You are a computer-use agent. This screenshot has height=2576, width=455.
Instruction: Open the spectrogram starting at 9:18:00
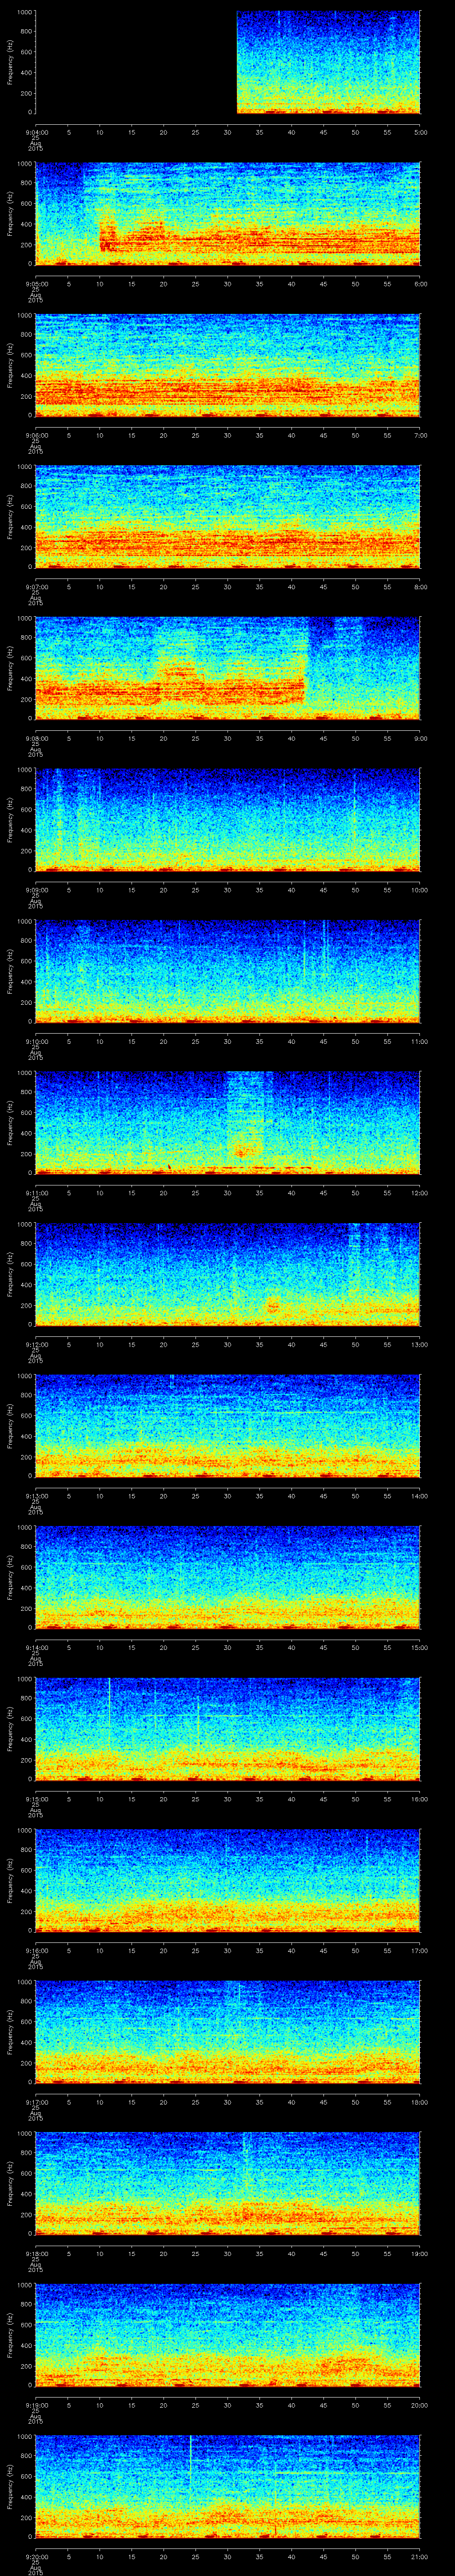[x=228, y=2183]
